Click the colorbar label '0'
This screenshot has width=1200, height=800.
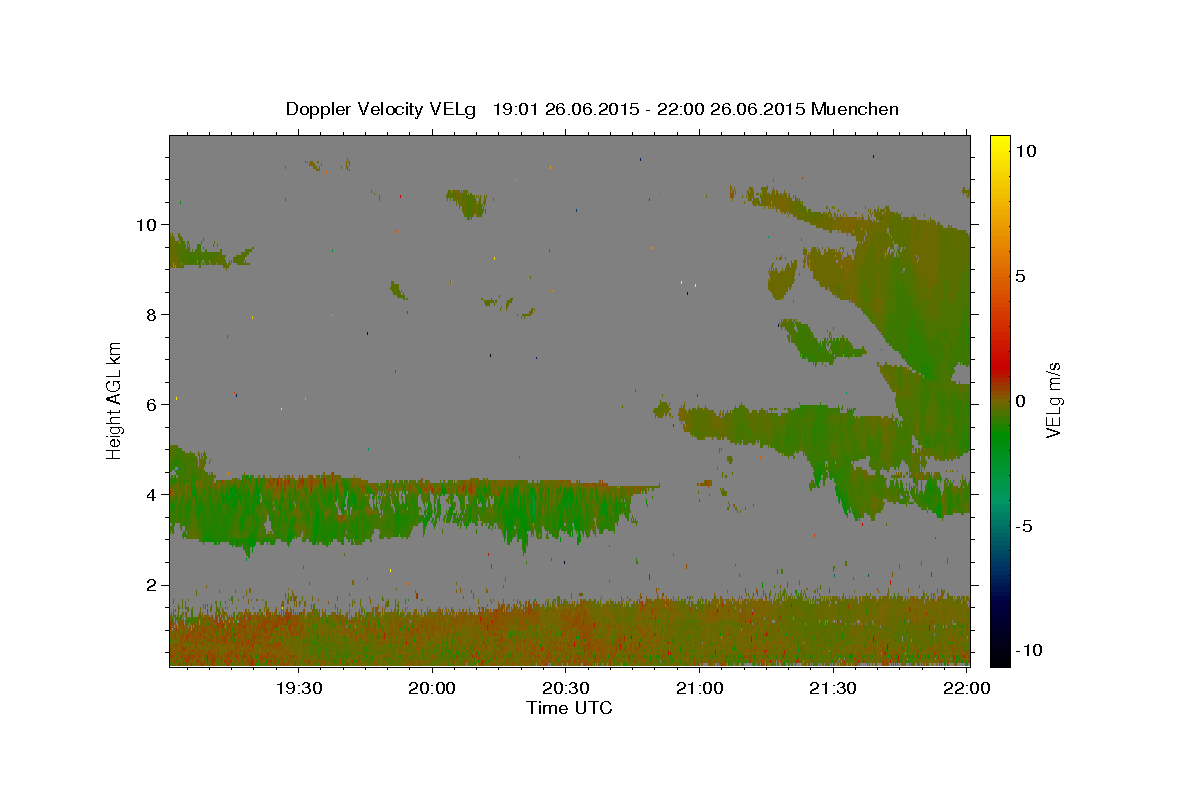1021,401
